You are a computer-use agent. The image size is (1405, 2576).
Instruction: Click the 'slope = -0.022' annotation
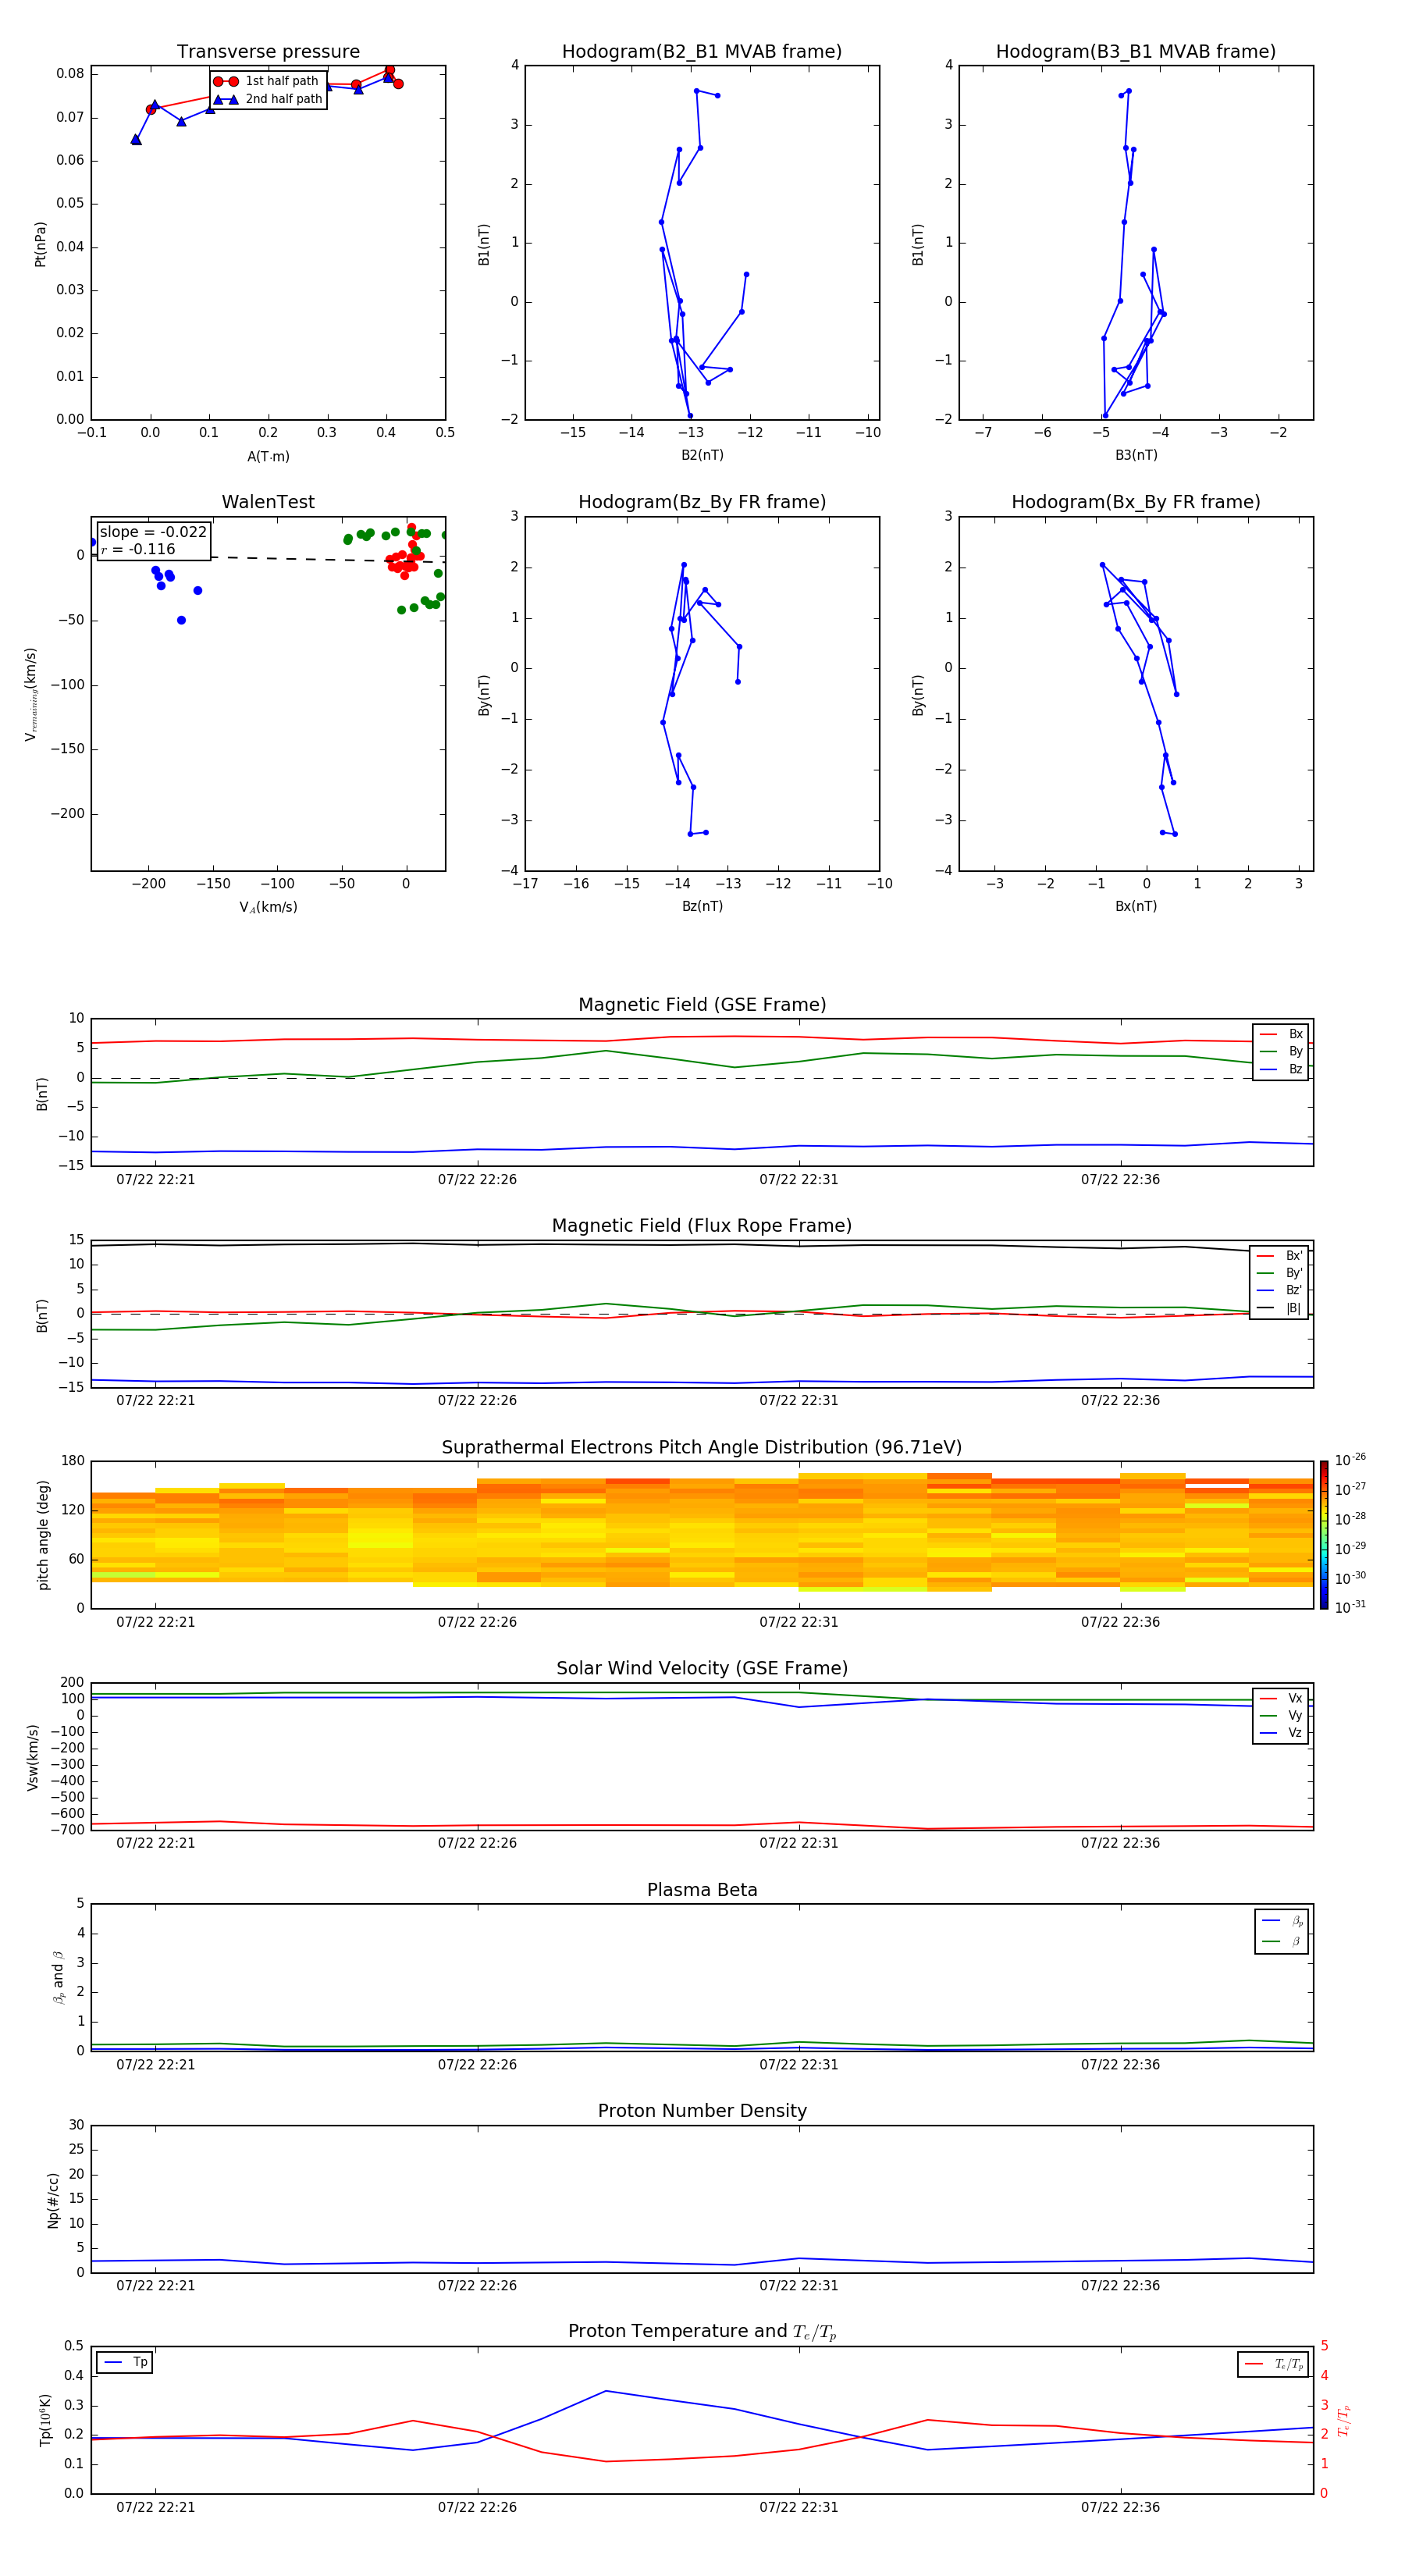click(x=153, y=532)
